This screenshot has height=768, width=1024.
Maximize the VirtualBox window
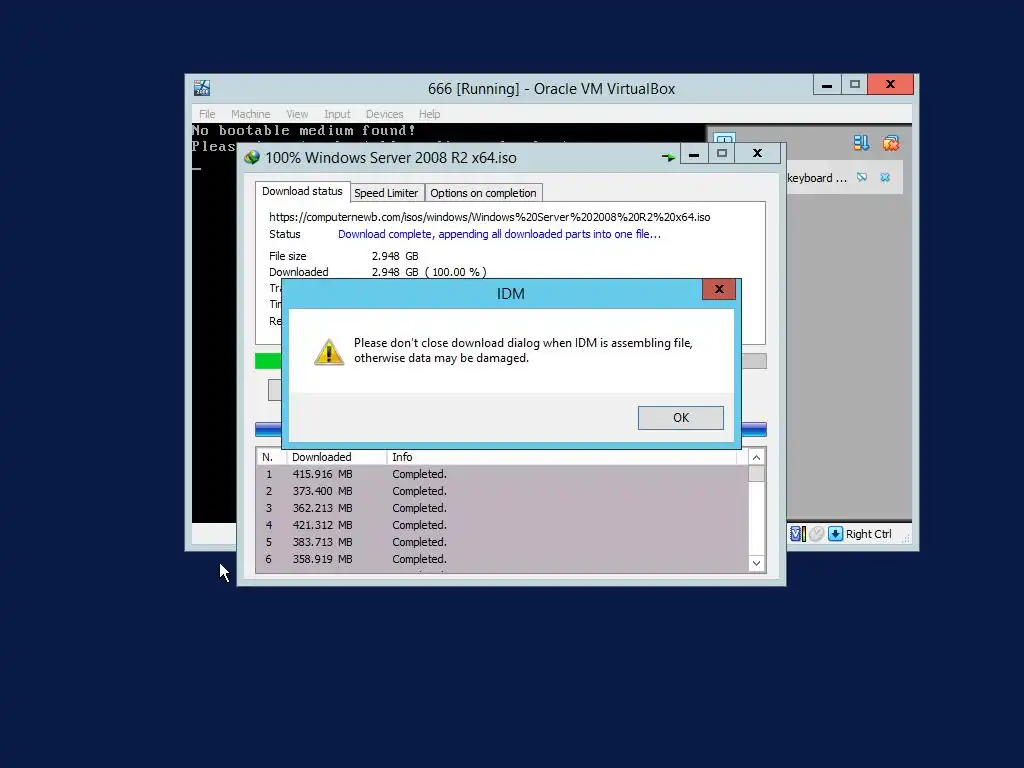click(854, 85)
